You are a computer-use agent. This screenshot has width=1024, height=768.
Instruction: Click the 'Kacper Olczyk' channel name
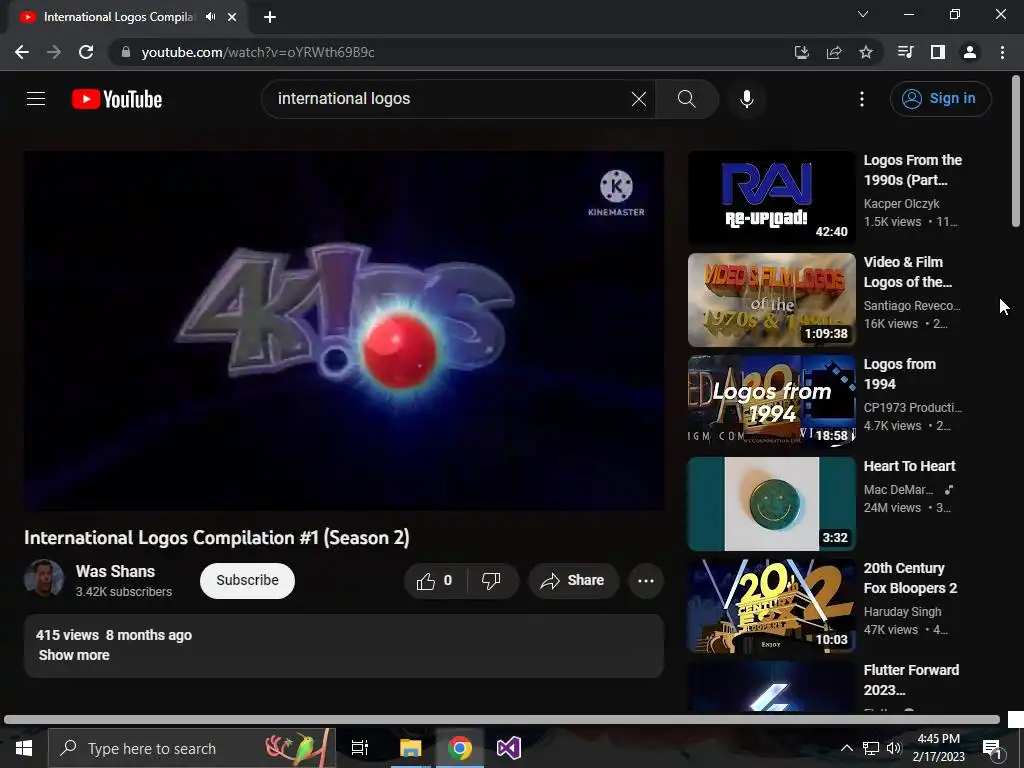coord(901,204)
